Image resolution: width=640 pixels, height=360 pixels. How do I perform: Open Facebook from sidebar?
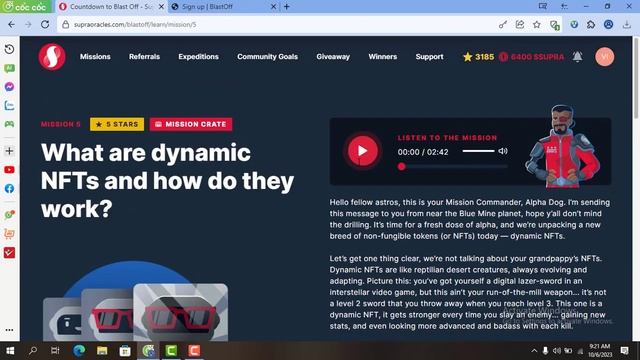[x=9, y=189]
